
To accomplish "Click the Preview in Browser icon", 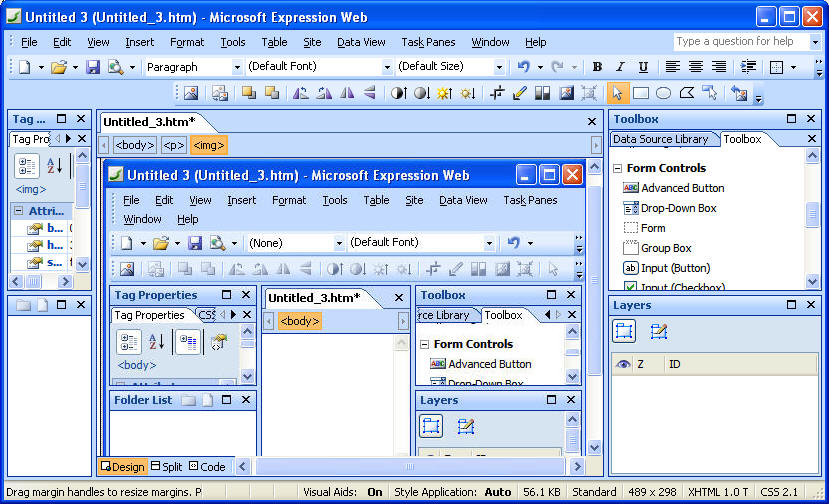I will coord(115,67).
